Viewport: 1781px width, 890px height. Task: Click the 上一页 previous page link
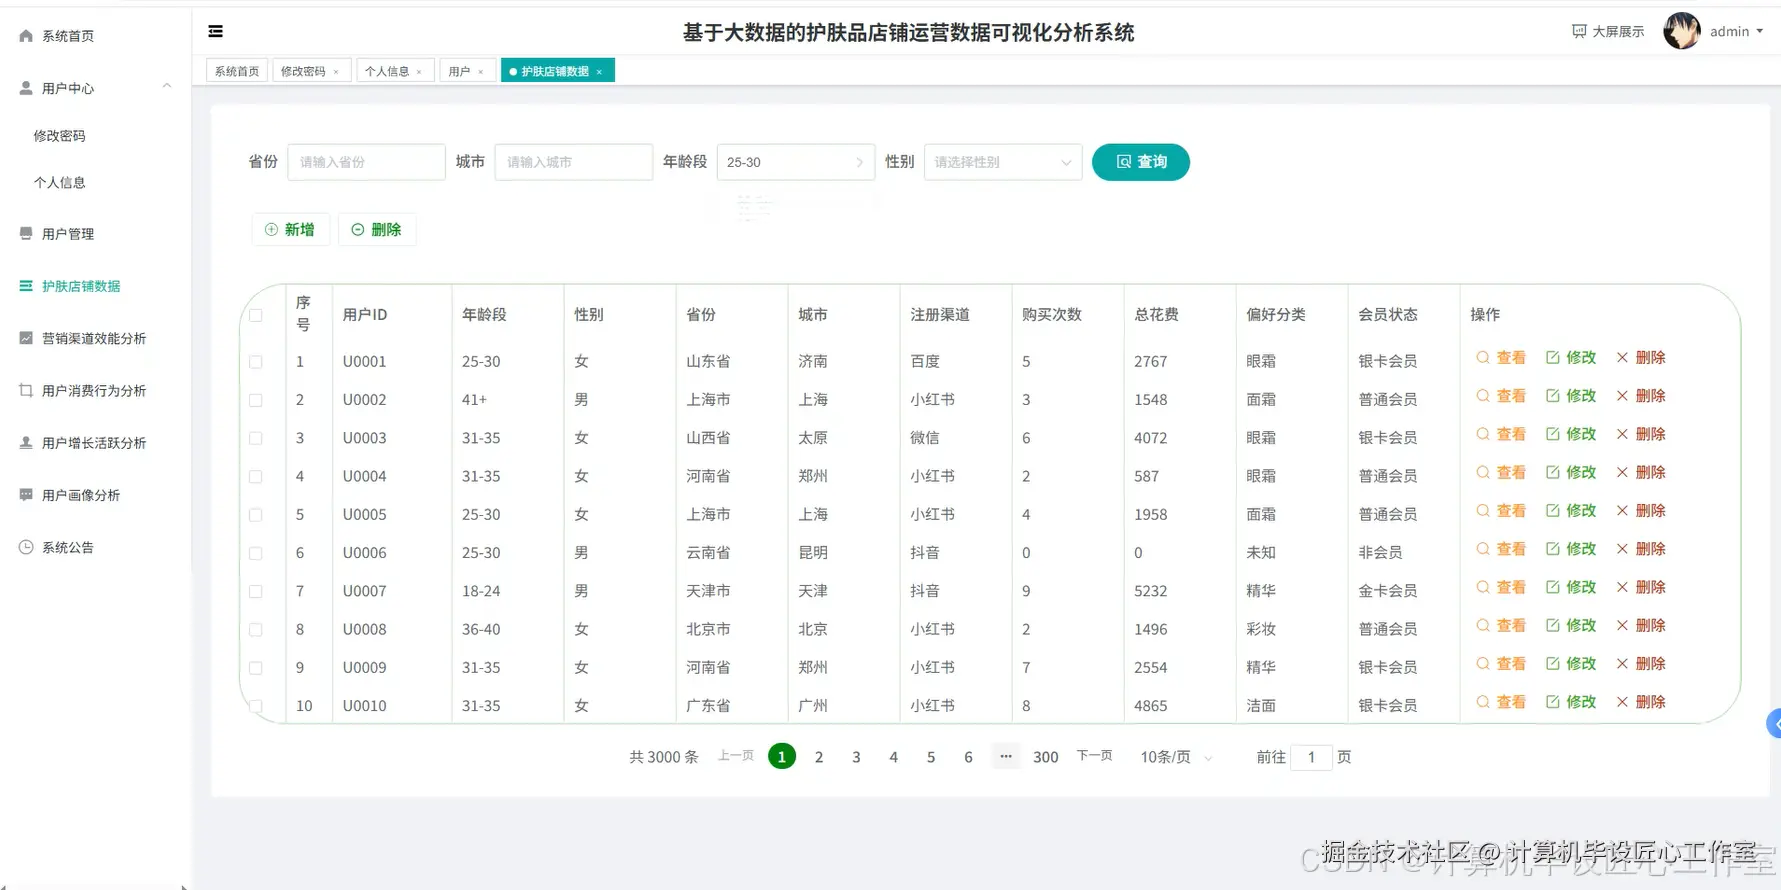tap(736, 756)
